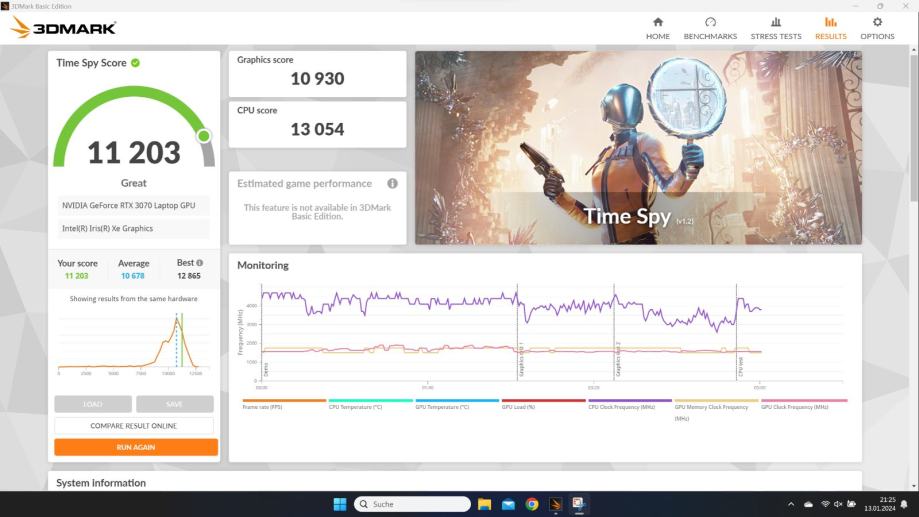Image resolution: width=919 pixels, height=517 pixels.
Task: Click the OneDrive cloud tray icon
Action: (x=808, y=504)
